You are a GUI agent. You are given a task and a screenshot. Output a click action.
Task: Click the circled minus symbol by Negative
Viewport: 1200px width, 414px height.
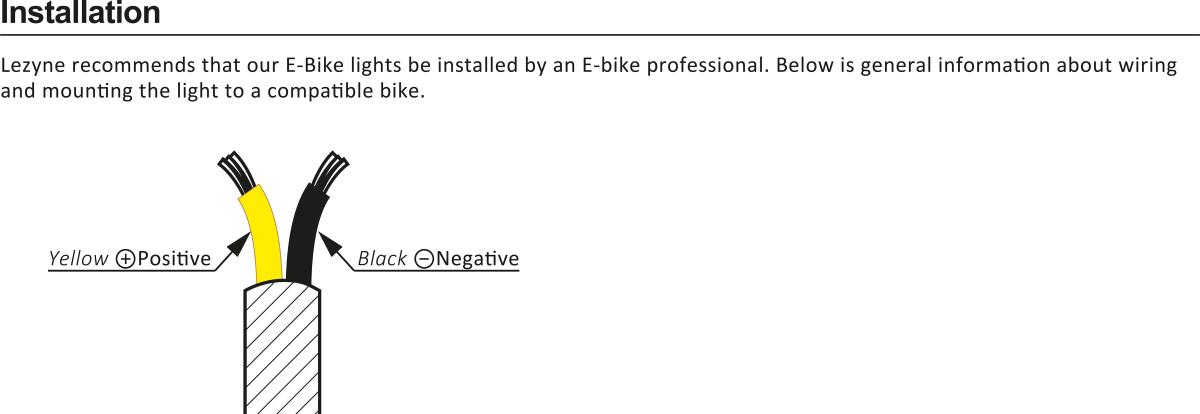click(x=424, y=259)
